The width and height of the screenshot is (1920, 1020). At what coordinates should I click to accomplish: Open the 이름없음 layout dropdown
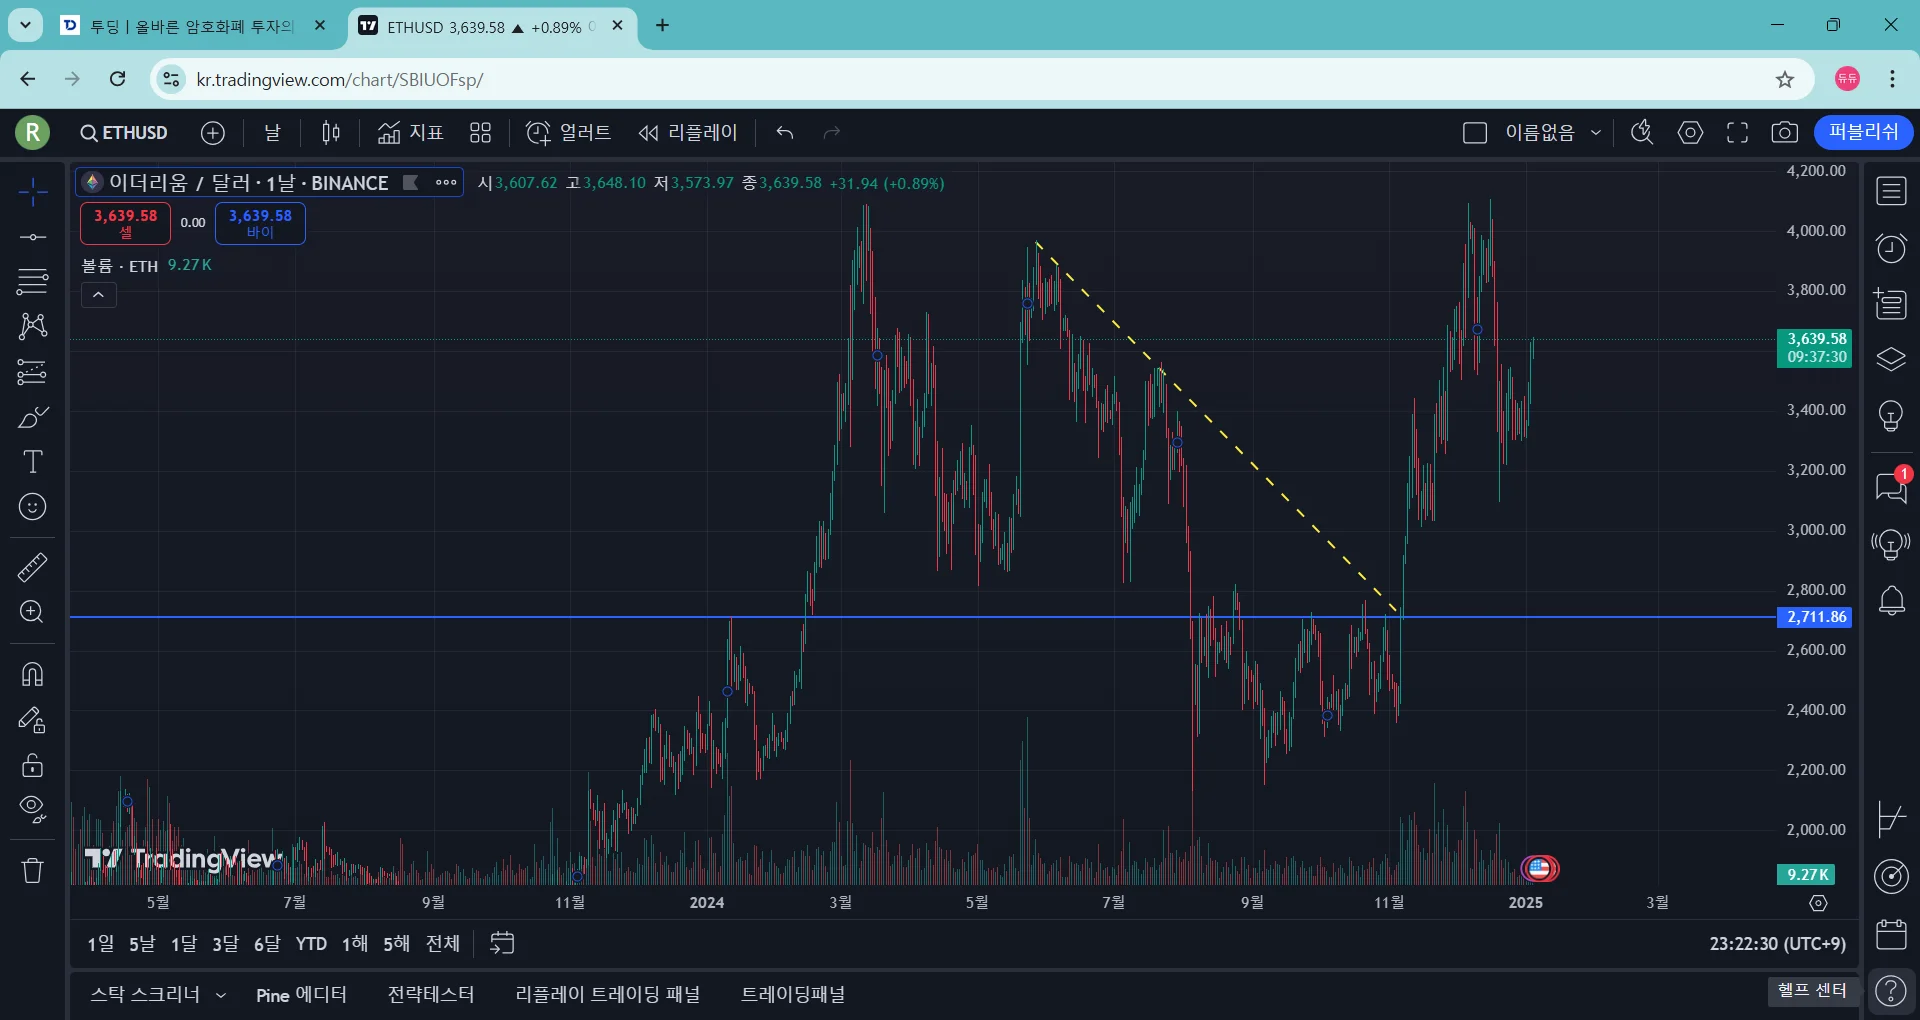pos(1553,133)
